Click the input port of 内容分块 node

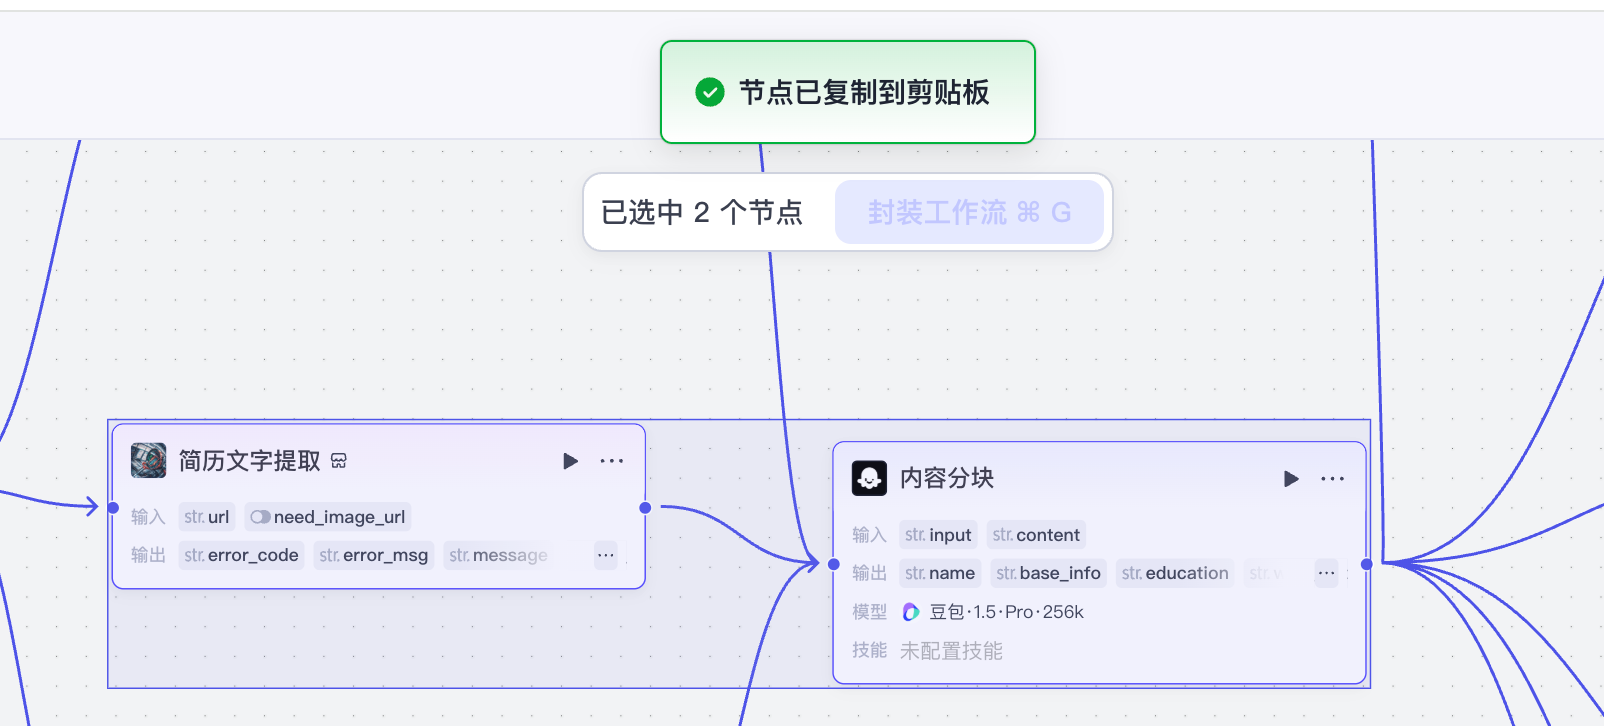click(x=834, y=564)
